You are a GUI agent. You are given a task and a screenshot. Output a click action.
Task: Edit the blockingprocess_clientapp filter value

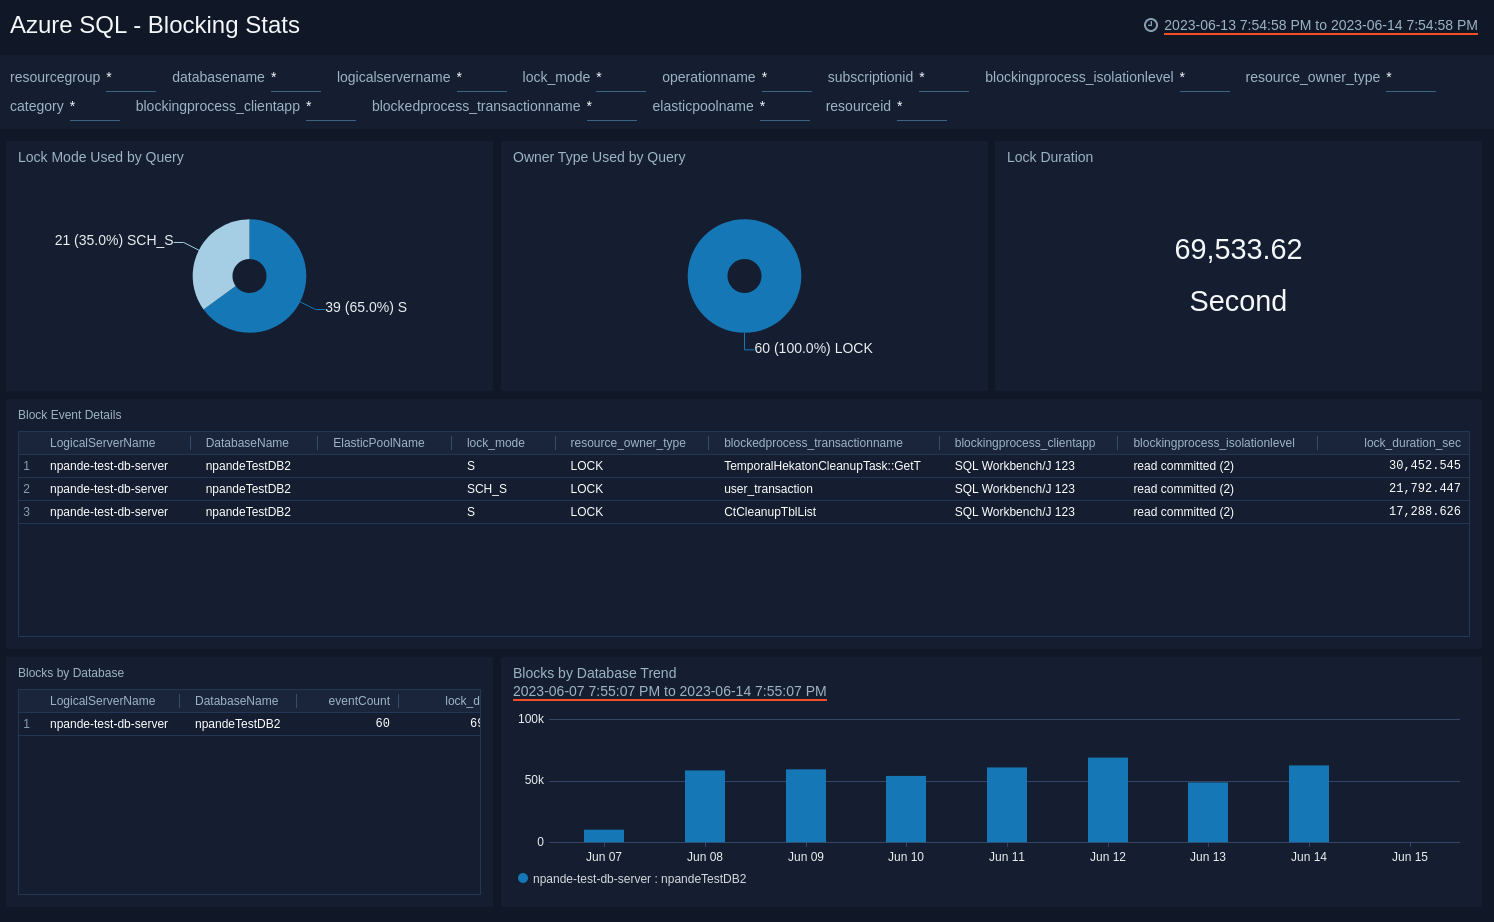point(331,107)
